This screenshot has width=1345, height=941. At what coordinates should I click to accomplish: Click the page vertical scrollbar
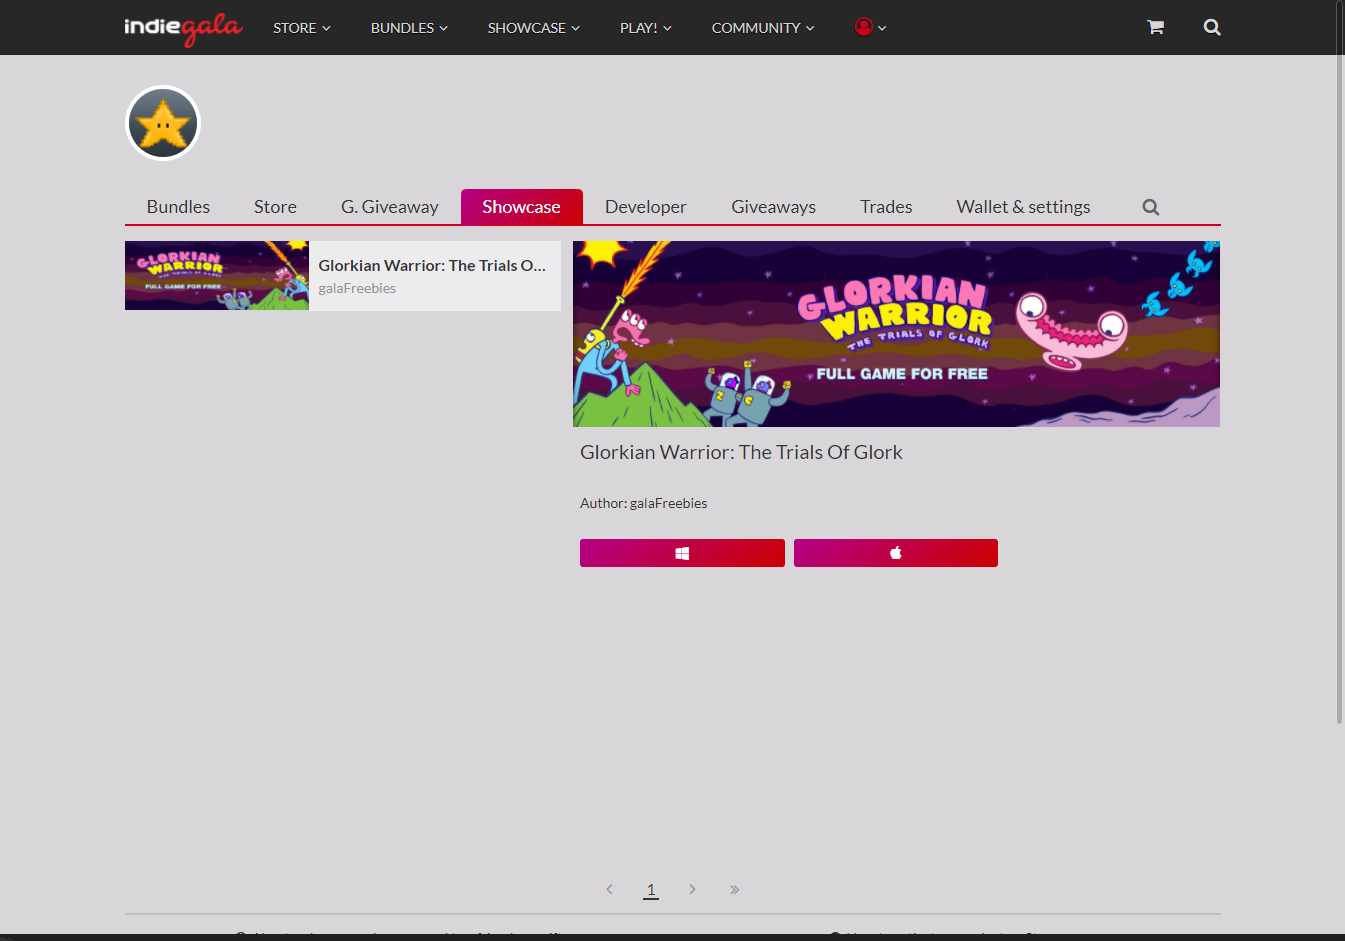click(x=1340, y=362)
